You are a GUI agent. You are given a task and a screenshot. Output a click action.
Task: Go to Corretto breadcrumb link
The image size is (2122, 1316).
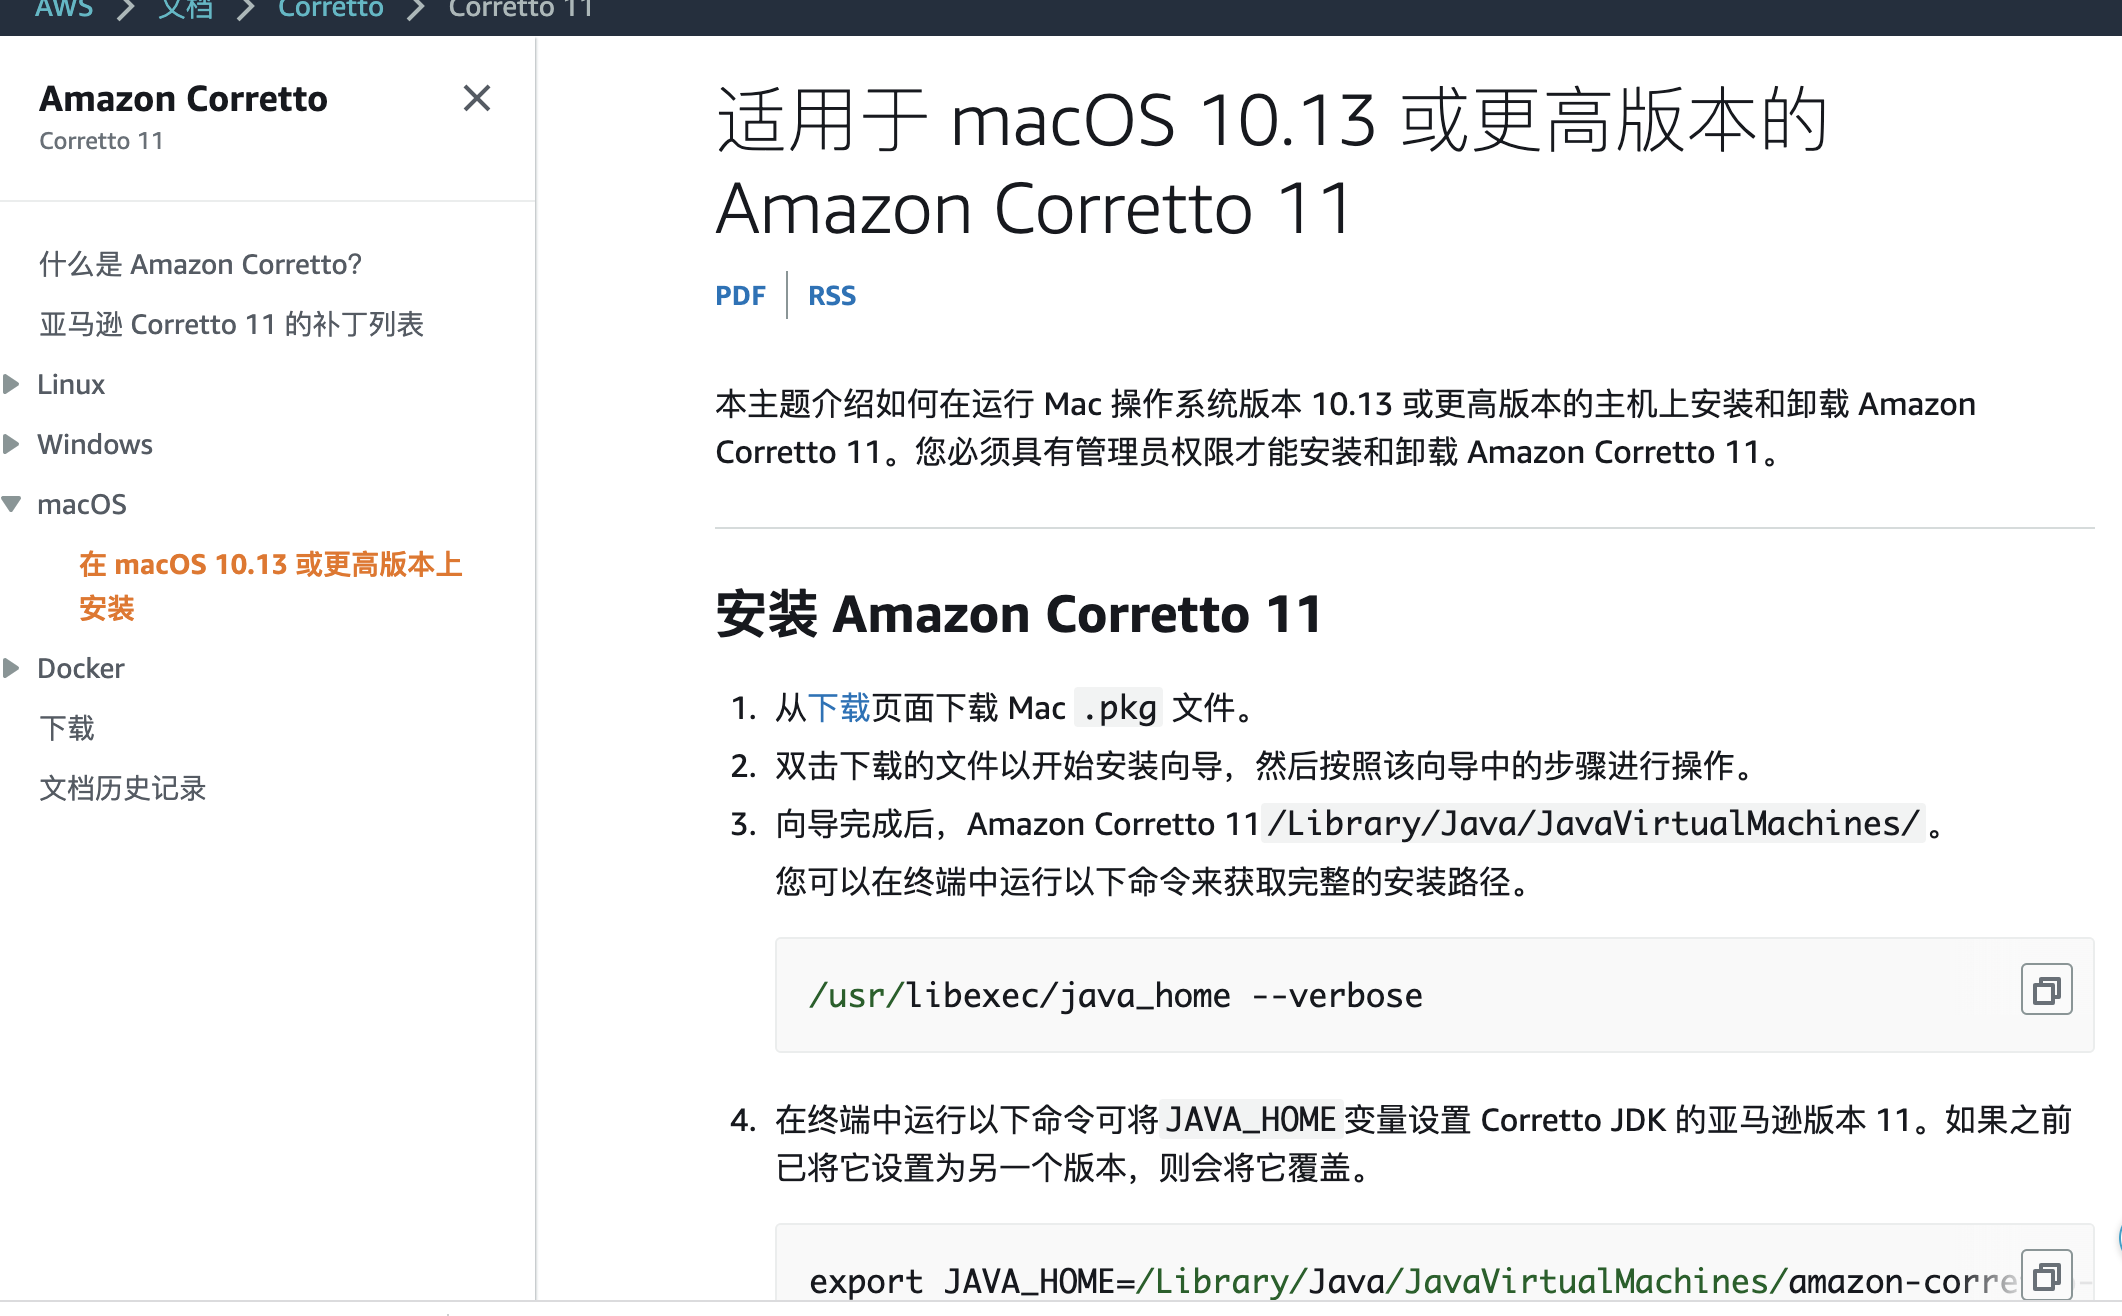click(330, 9)
